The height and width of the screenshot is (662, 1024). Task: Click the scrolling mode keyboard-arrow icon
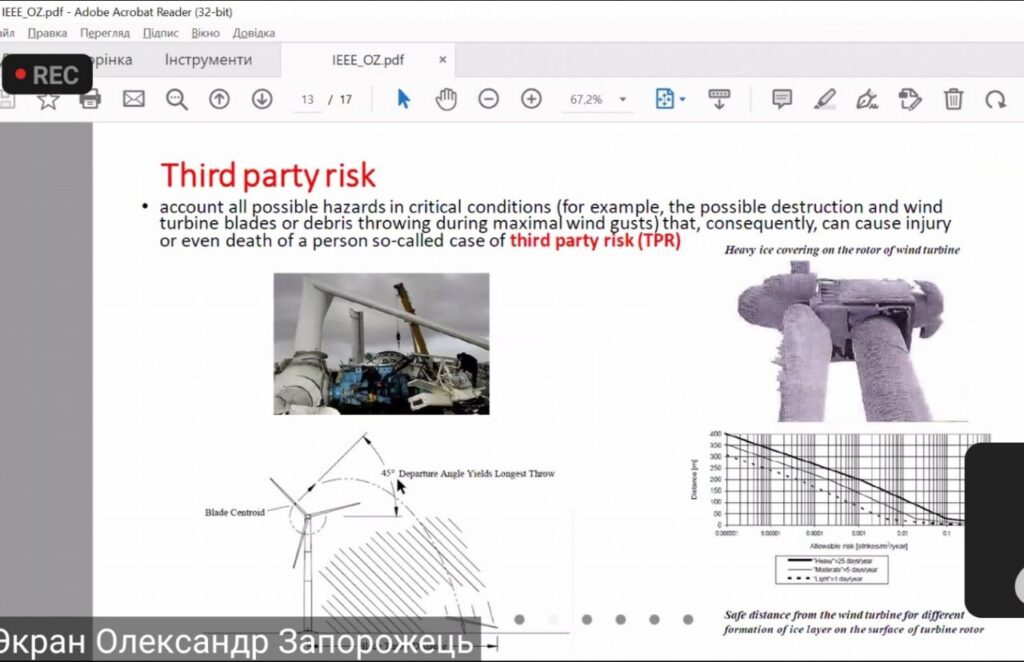pyautogui.click(x=719, y=99)
